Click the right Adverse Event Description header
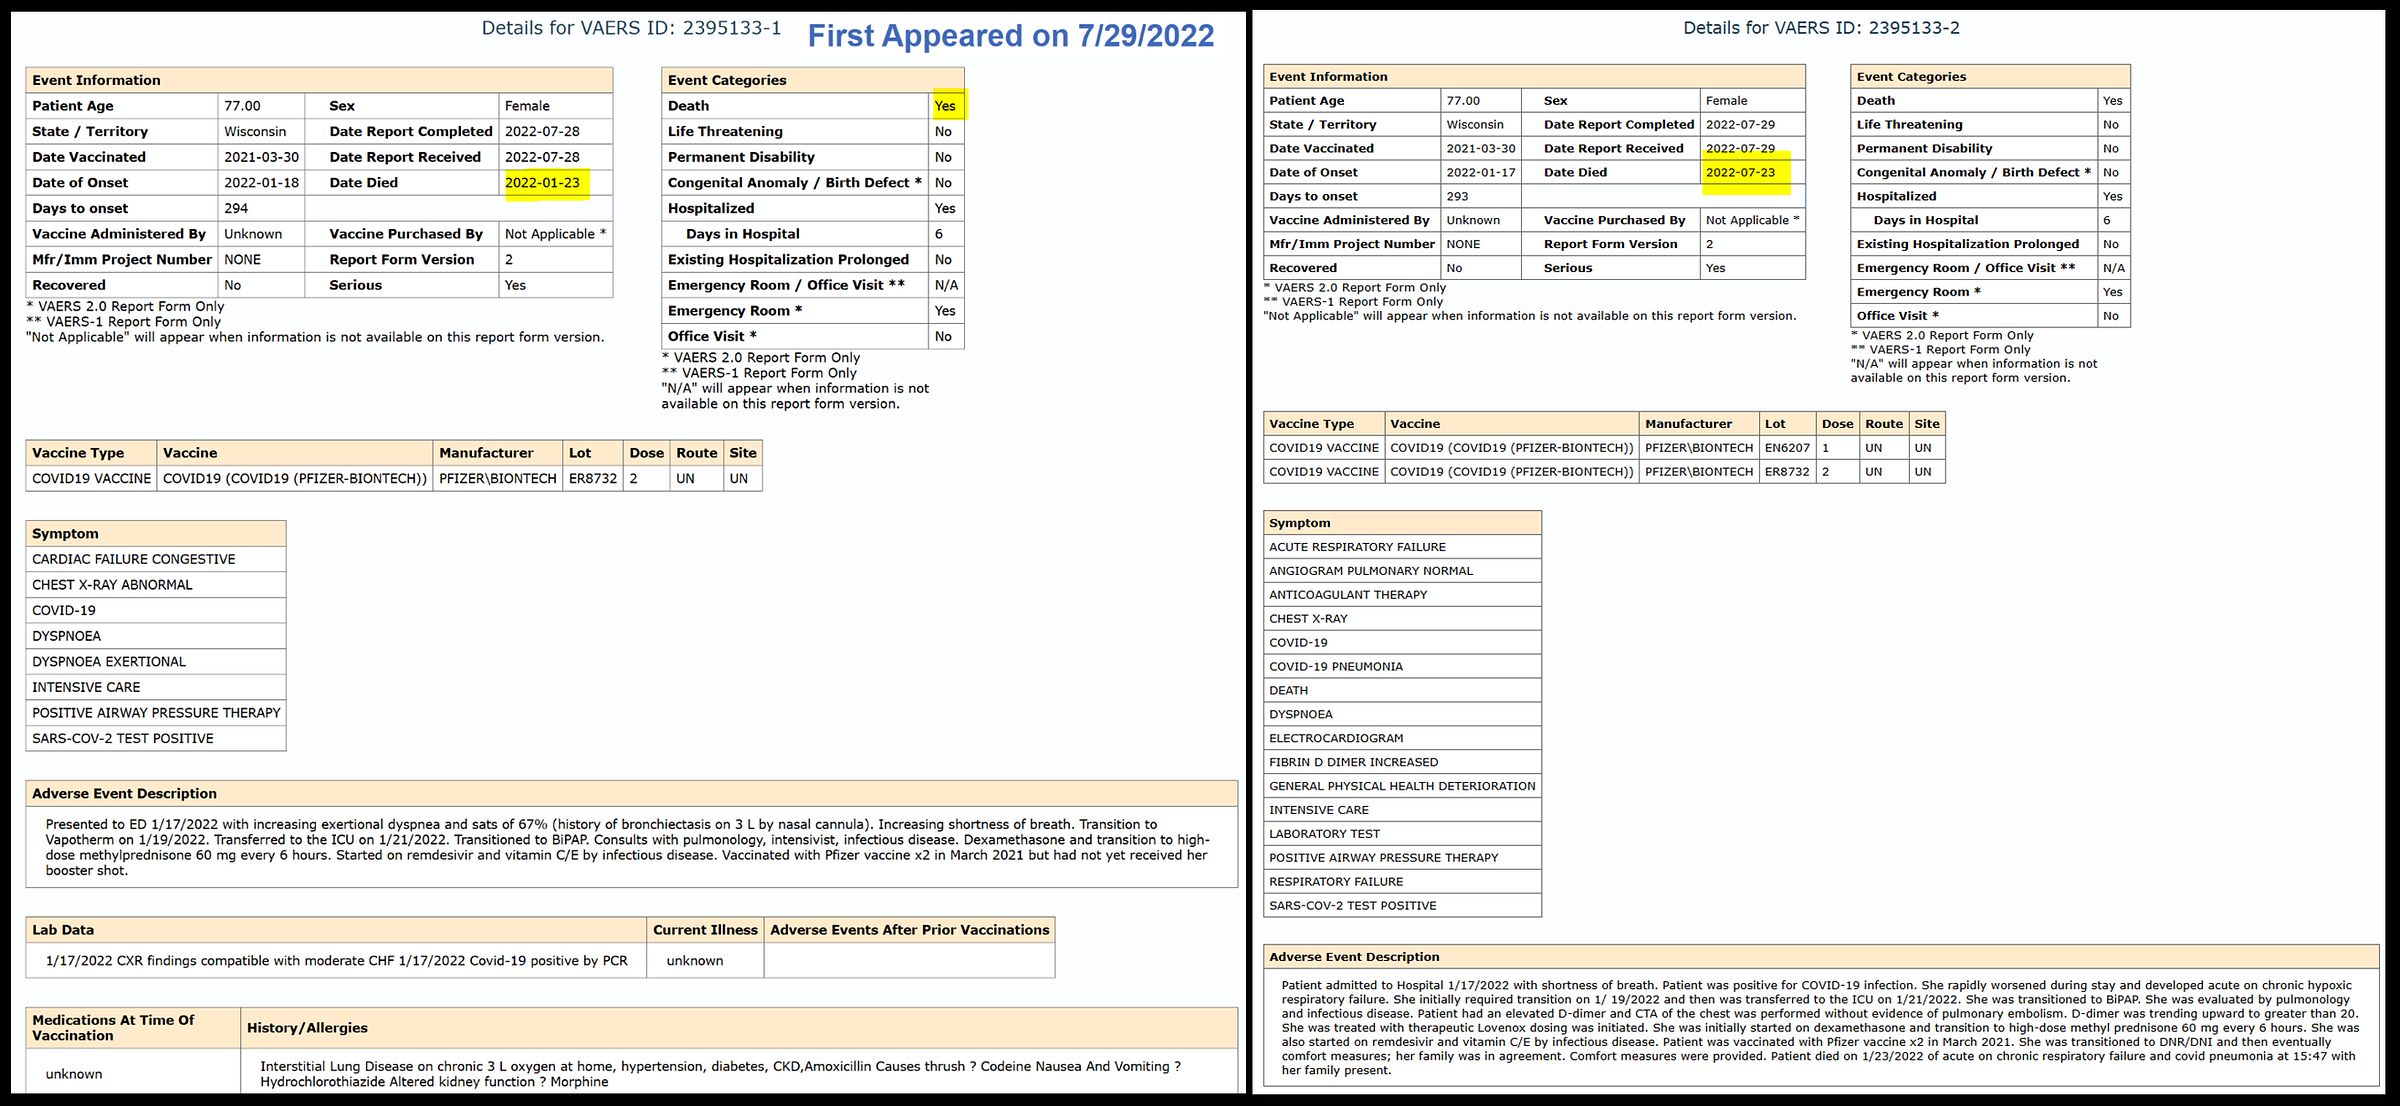2400x1106 pixels. coord(1821,957)
